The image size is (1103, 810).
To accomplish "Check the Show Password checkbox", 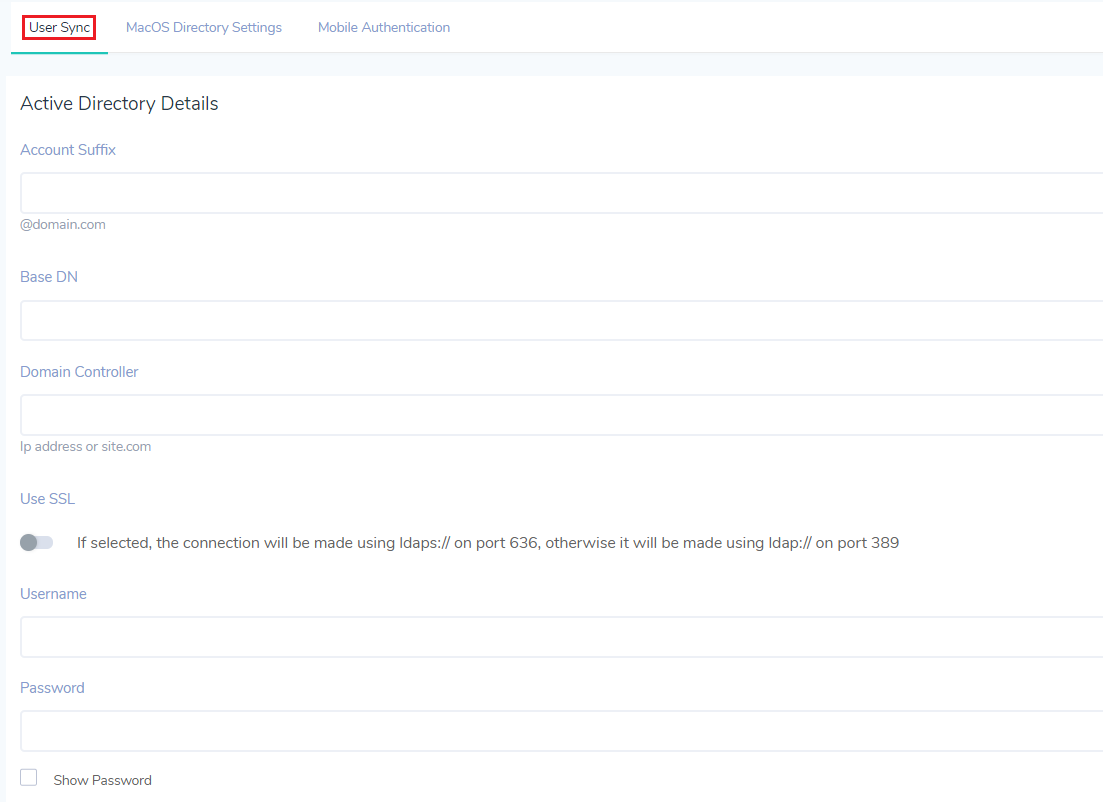I will click(29, 778).
